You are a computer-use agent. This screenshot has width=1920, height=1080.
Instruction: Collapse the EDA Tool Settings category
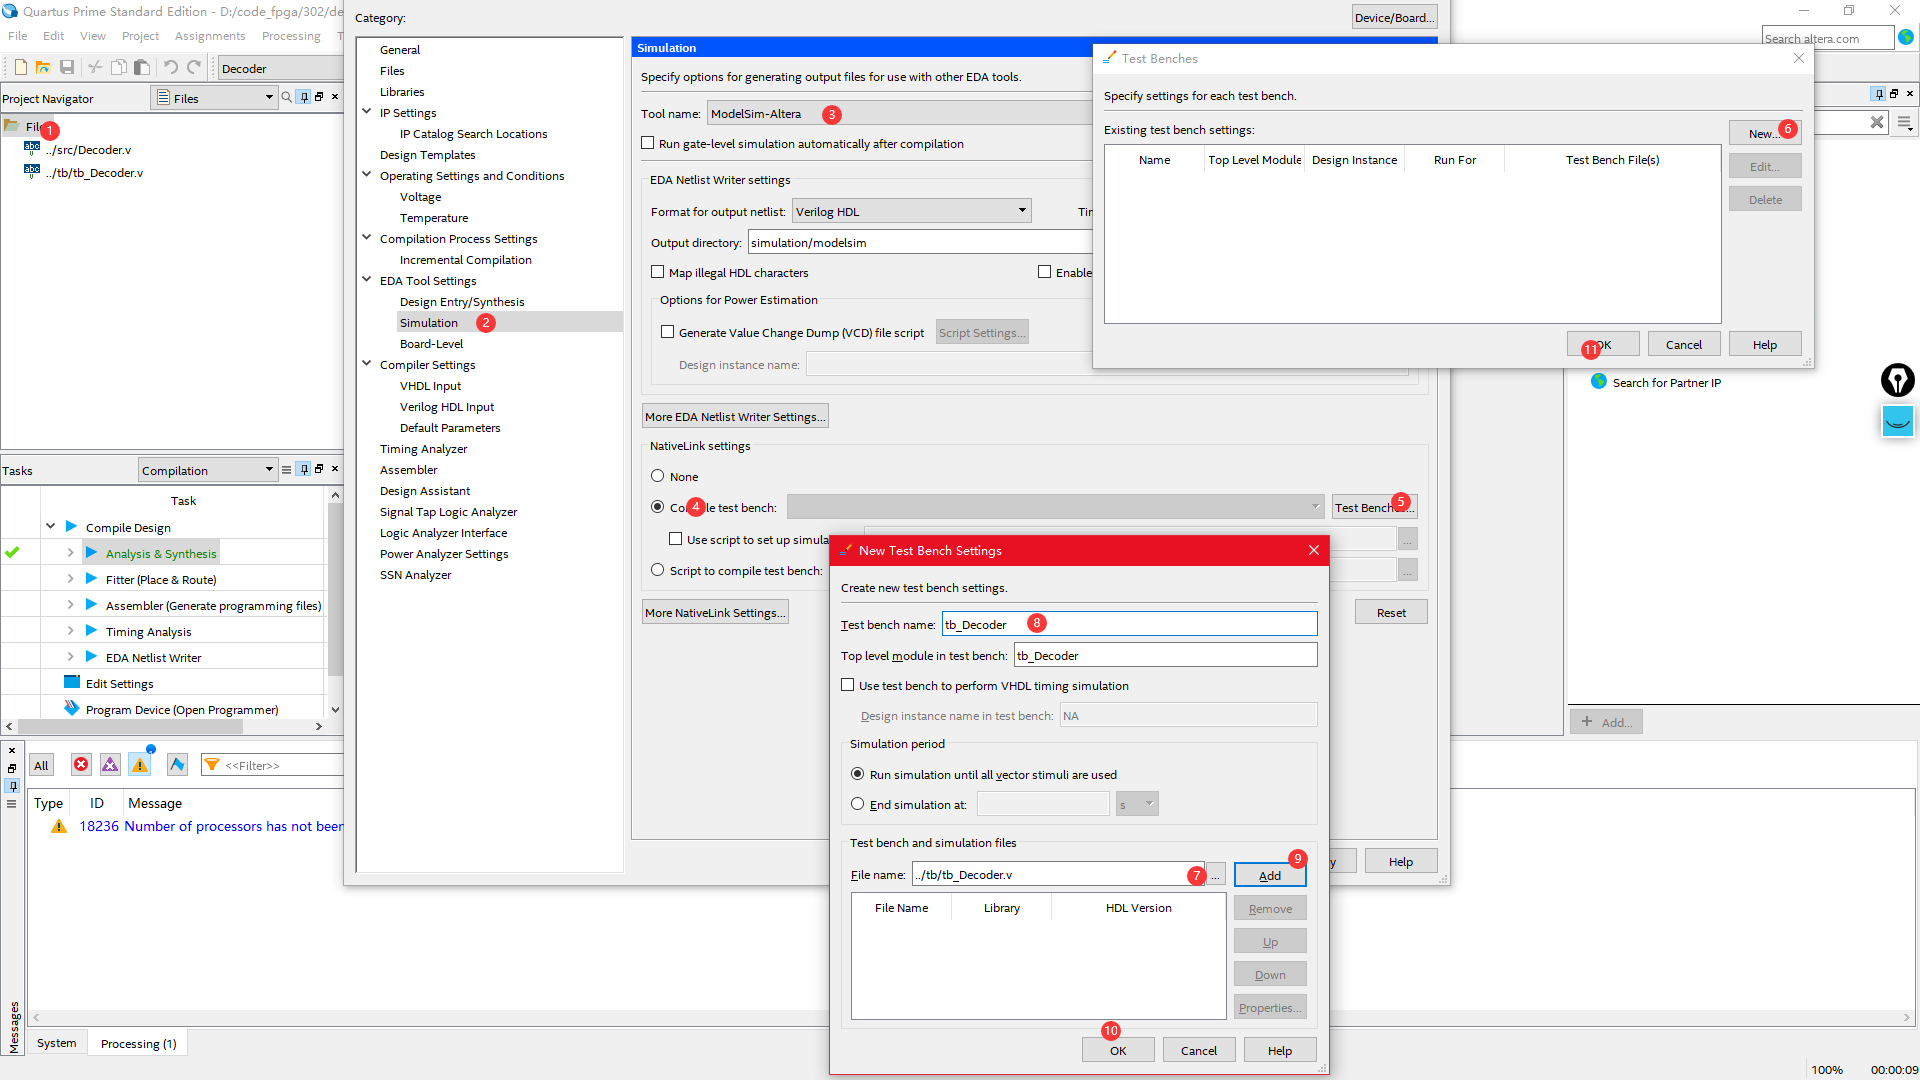click(x=367, y=280)
